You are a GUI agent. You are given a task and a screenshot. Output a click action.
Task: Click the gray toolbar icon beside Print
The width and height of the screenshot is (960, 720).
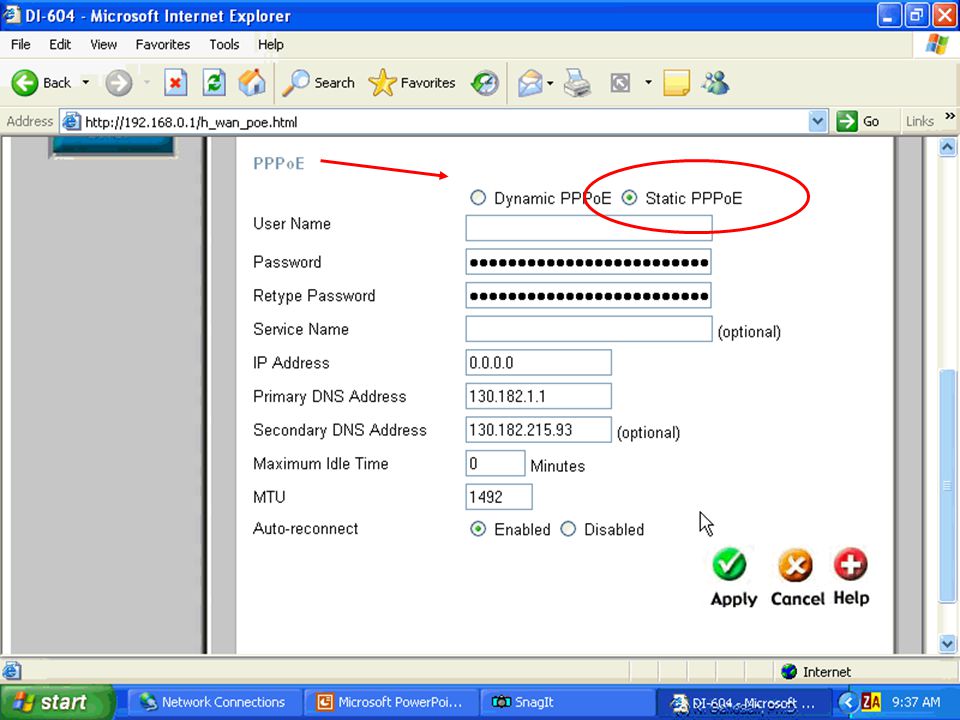(x=620, y=83)
